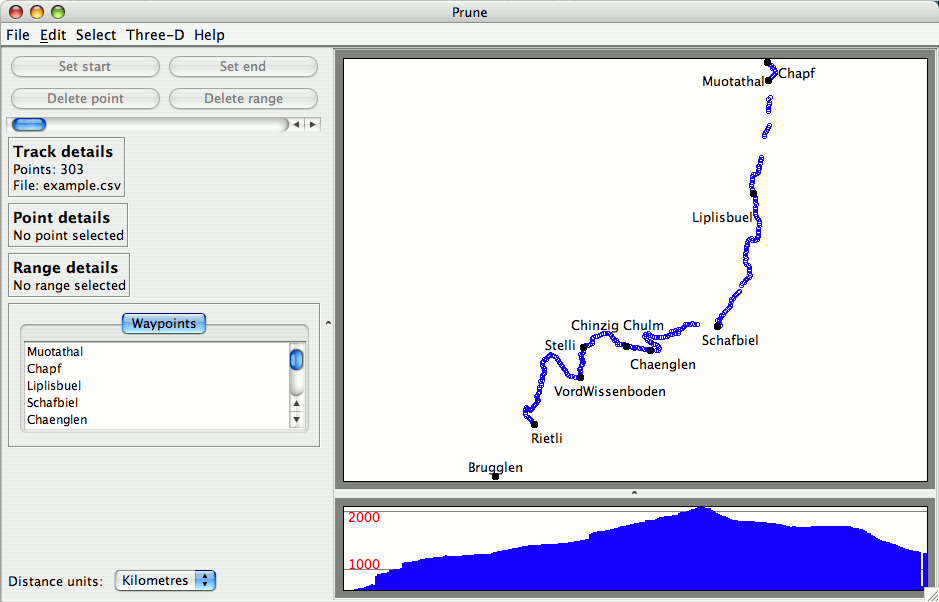Select the Schafbiel waypoint dot on the map
This screenshot has height=602, width=939.
click(718, 326)
